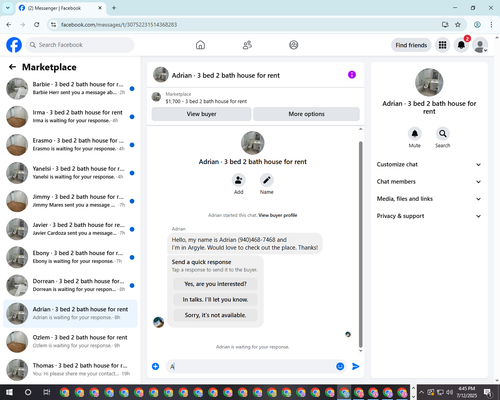
Task: Click the browser address bar URL
Action: [x=119, y=25]
